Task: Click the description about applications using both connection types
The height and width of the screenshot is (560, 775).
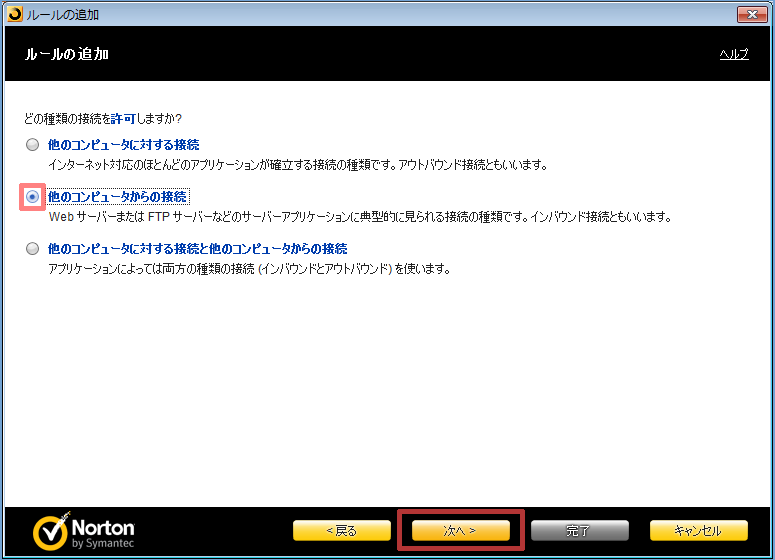Action: (250, 269)
